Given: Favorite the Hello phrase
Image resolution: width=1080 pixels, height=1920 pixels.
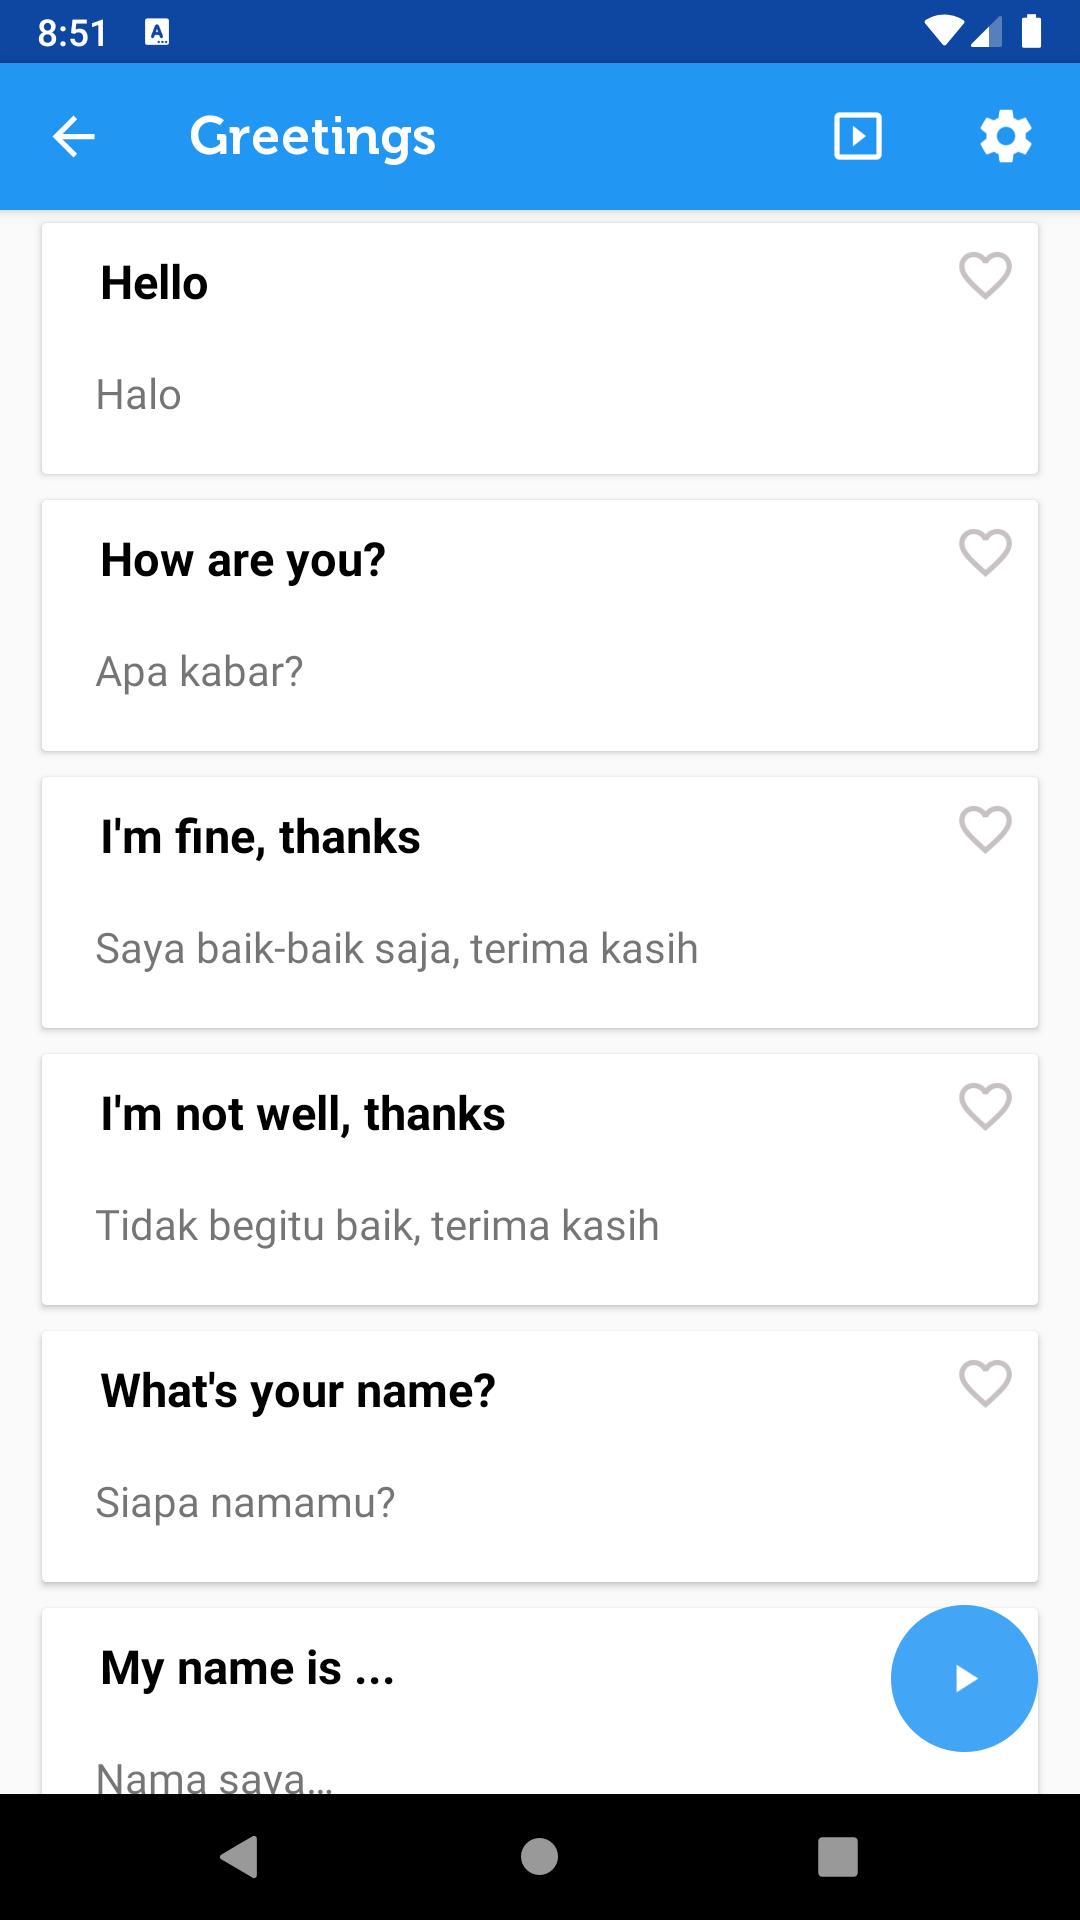Looking at the screenshot, I should coord(985,275).
